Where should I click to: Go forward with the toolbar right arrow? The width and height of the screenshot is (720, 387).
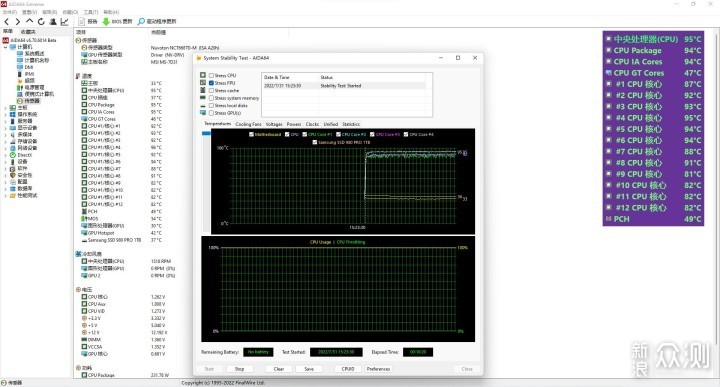click(18, 22)
